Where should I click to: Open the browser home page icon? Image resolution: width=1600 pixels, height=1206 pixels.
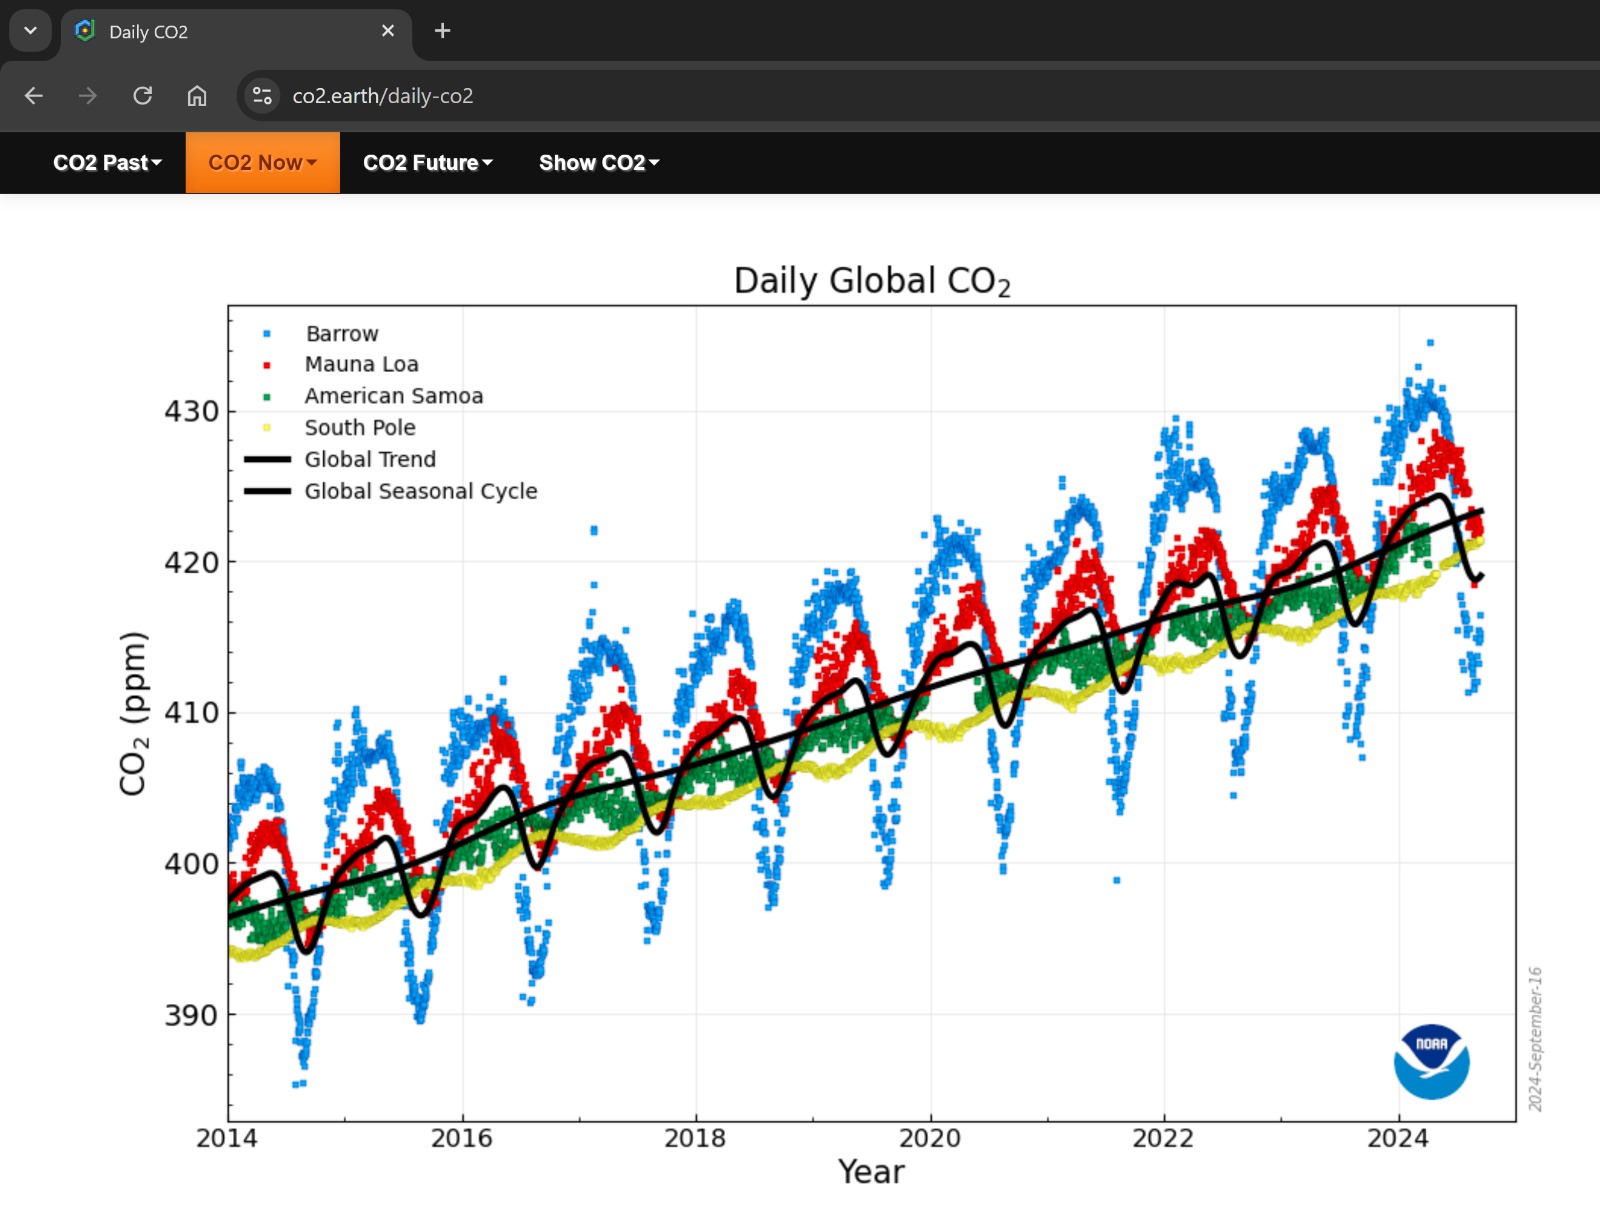(x=197, y=96)
